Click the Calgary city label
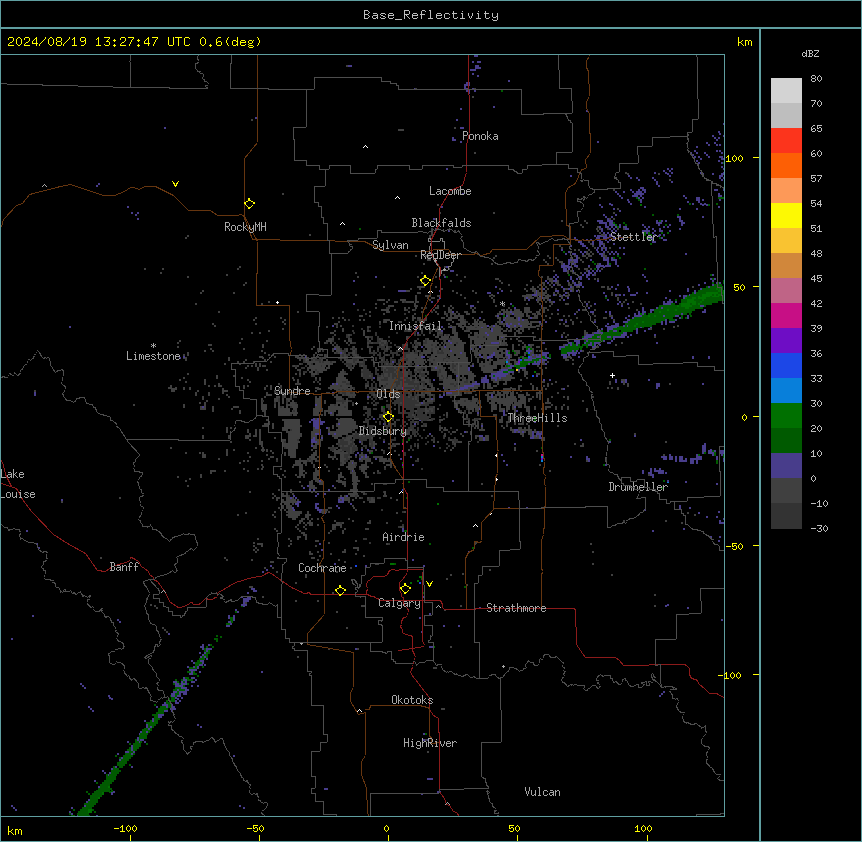Image resolution: width=862 pixels, height=842 pixels. pyautogui.click(x=399, y=603)
